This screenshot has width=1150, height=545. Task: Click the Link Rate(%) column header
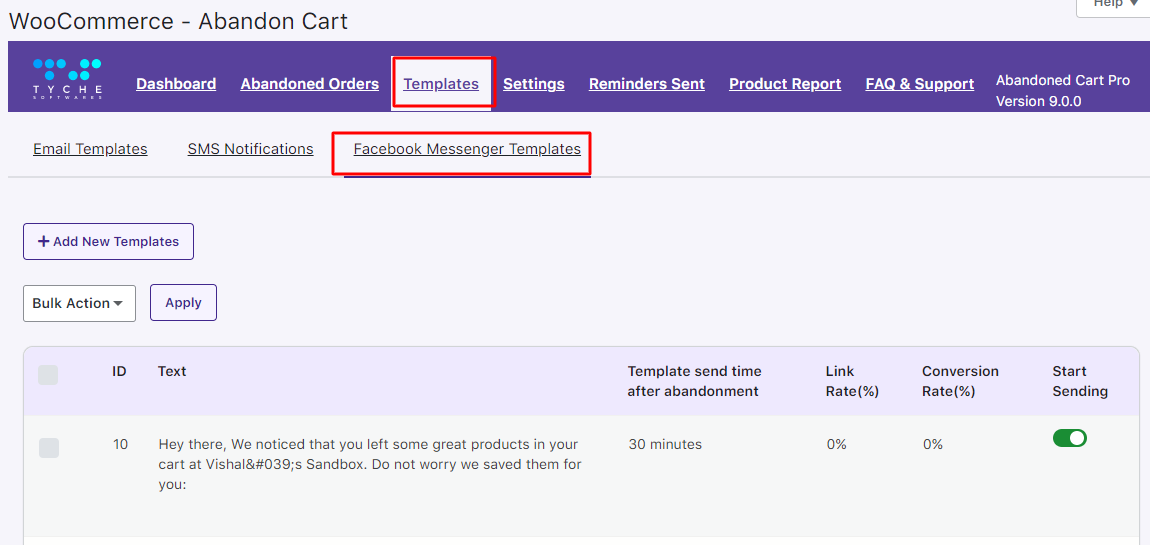pos(852,381)
